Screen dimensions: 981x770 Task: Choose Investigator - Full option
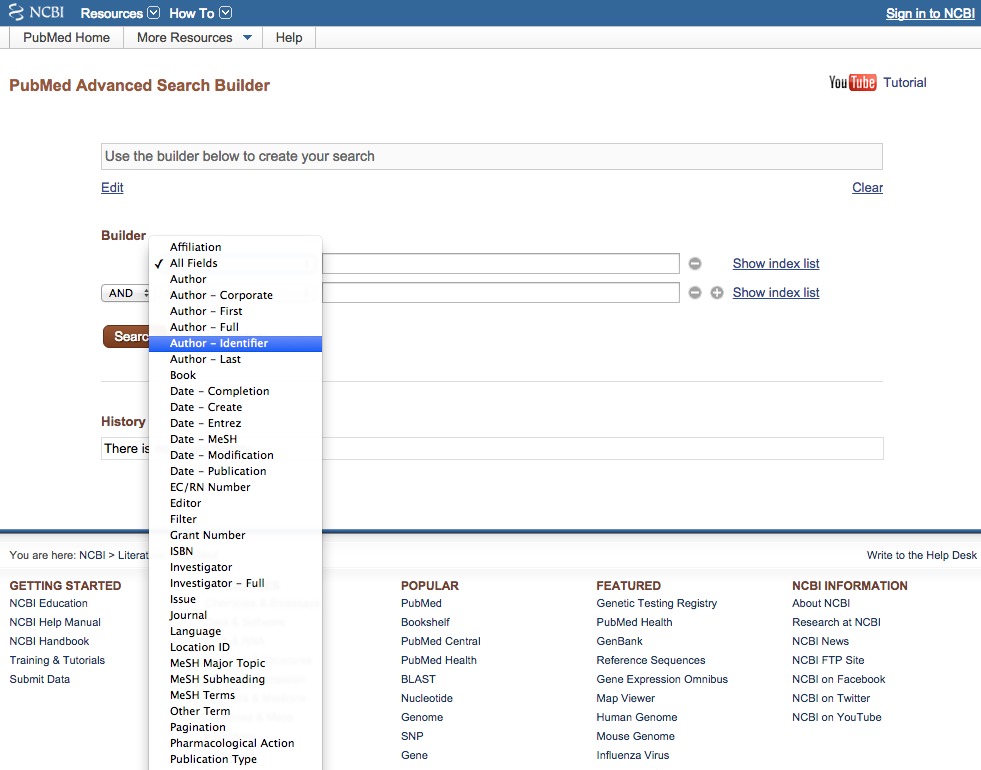pyautogui.click(x=235, y=584)
